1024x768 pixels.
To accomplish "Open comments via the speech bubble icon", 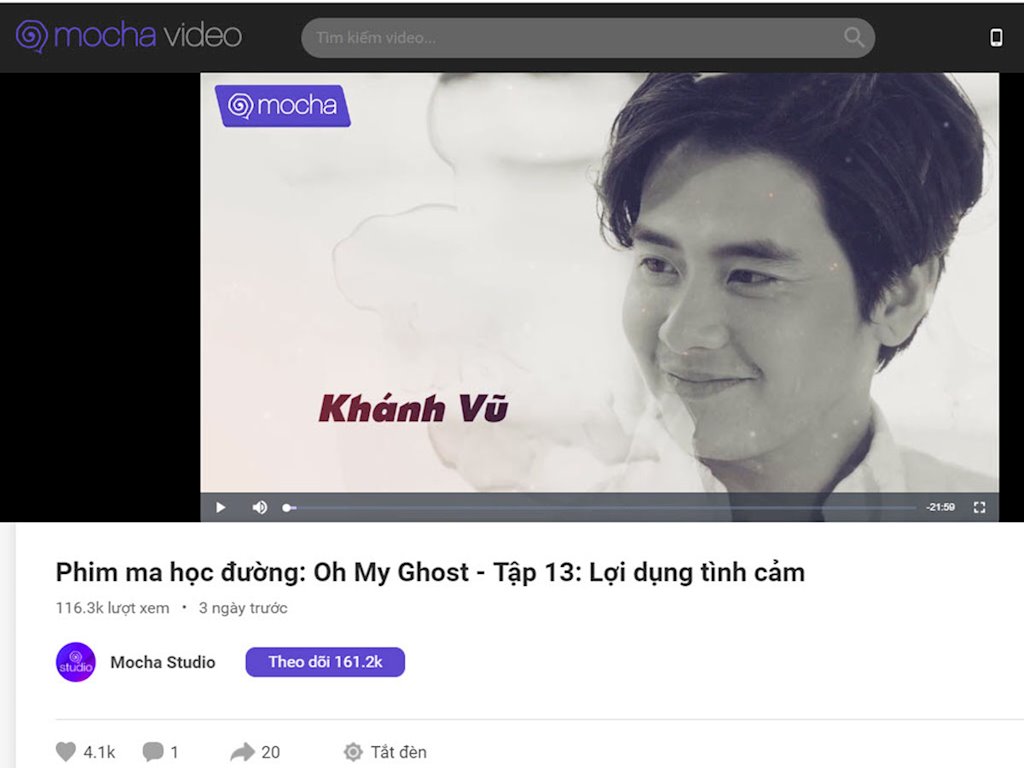I will 153,752.
